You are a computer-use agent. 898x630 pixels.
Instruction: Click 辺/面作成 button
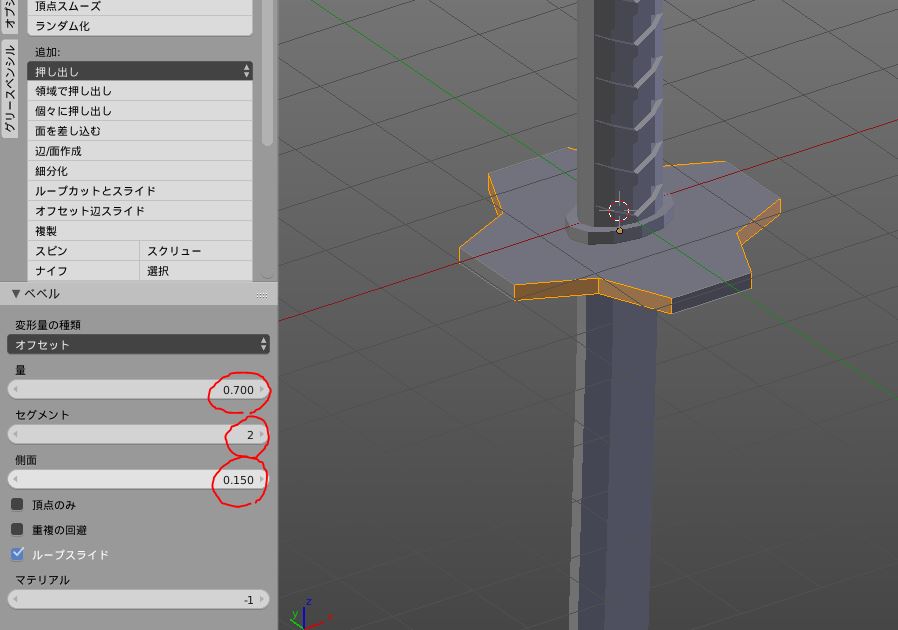tap(140, 151)
